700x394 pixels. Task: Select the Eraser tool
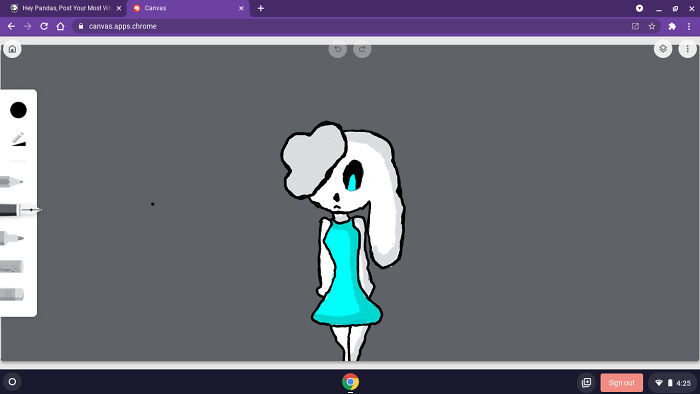pyautogui.click(x=12, y=294)
